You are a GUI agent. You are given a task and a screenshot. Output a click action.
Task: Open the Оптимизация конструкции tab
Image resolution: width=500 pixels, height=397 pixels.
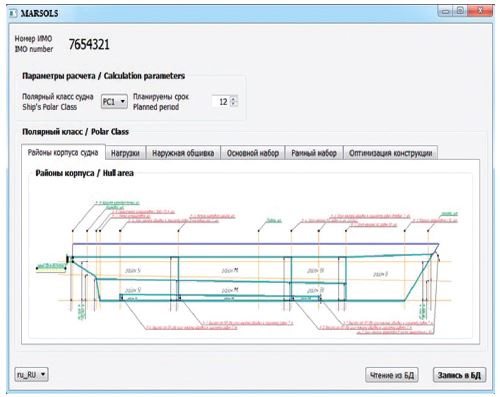coord(390,153)
